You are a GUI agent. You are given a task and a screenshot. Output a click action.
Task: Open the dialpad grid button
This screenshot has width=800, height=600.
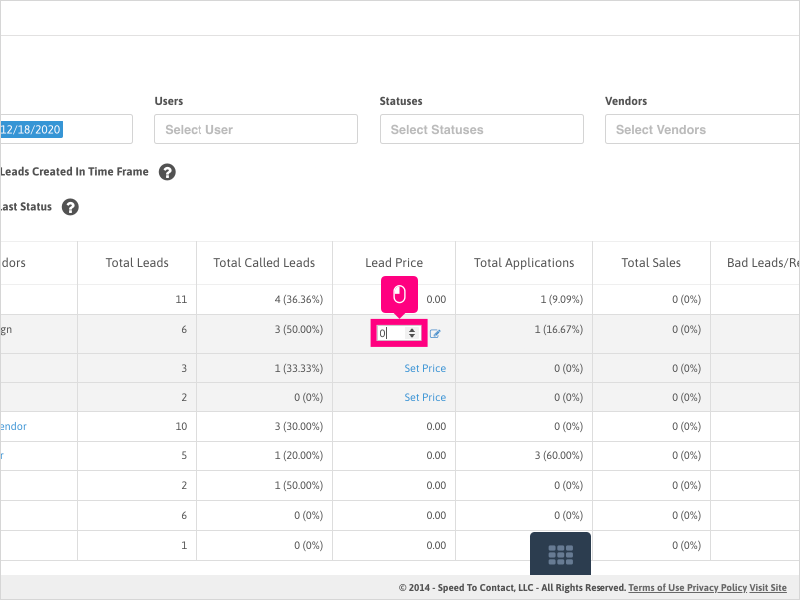click(560, 554)
